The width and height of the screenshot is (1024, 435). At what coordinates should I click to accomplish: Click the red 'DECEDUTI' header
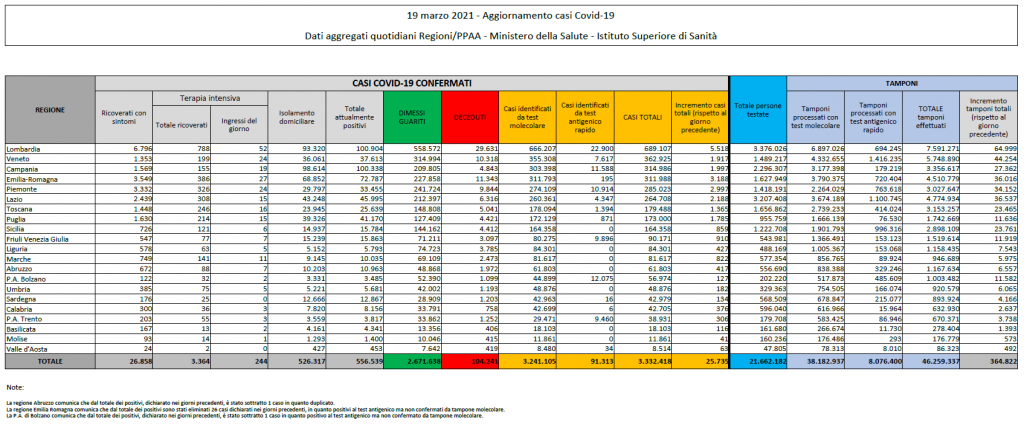470,117
